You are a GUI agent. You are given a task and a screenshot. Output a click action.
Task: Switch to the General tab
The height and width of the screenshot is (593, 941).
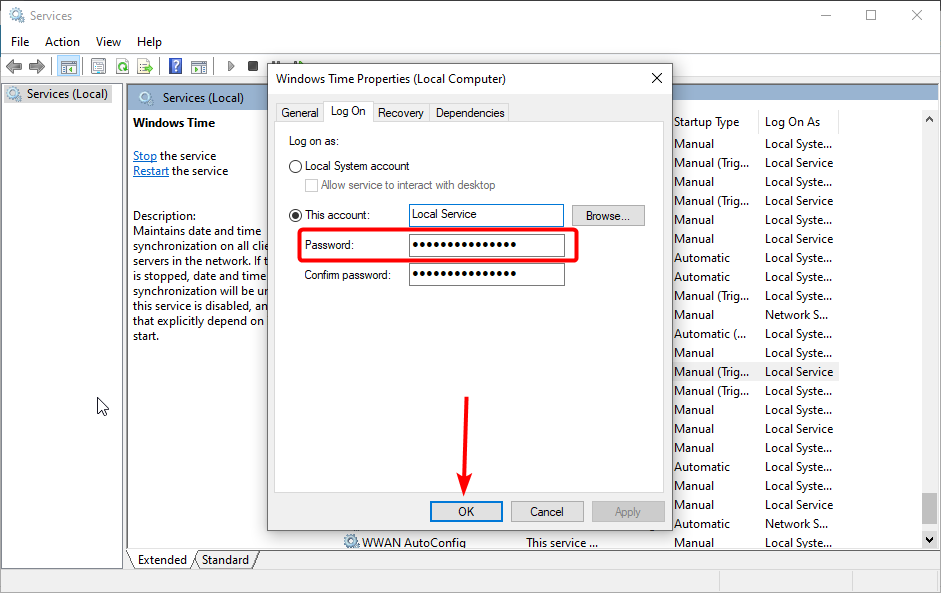299,113
